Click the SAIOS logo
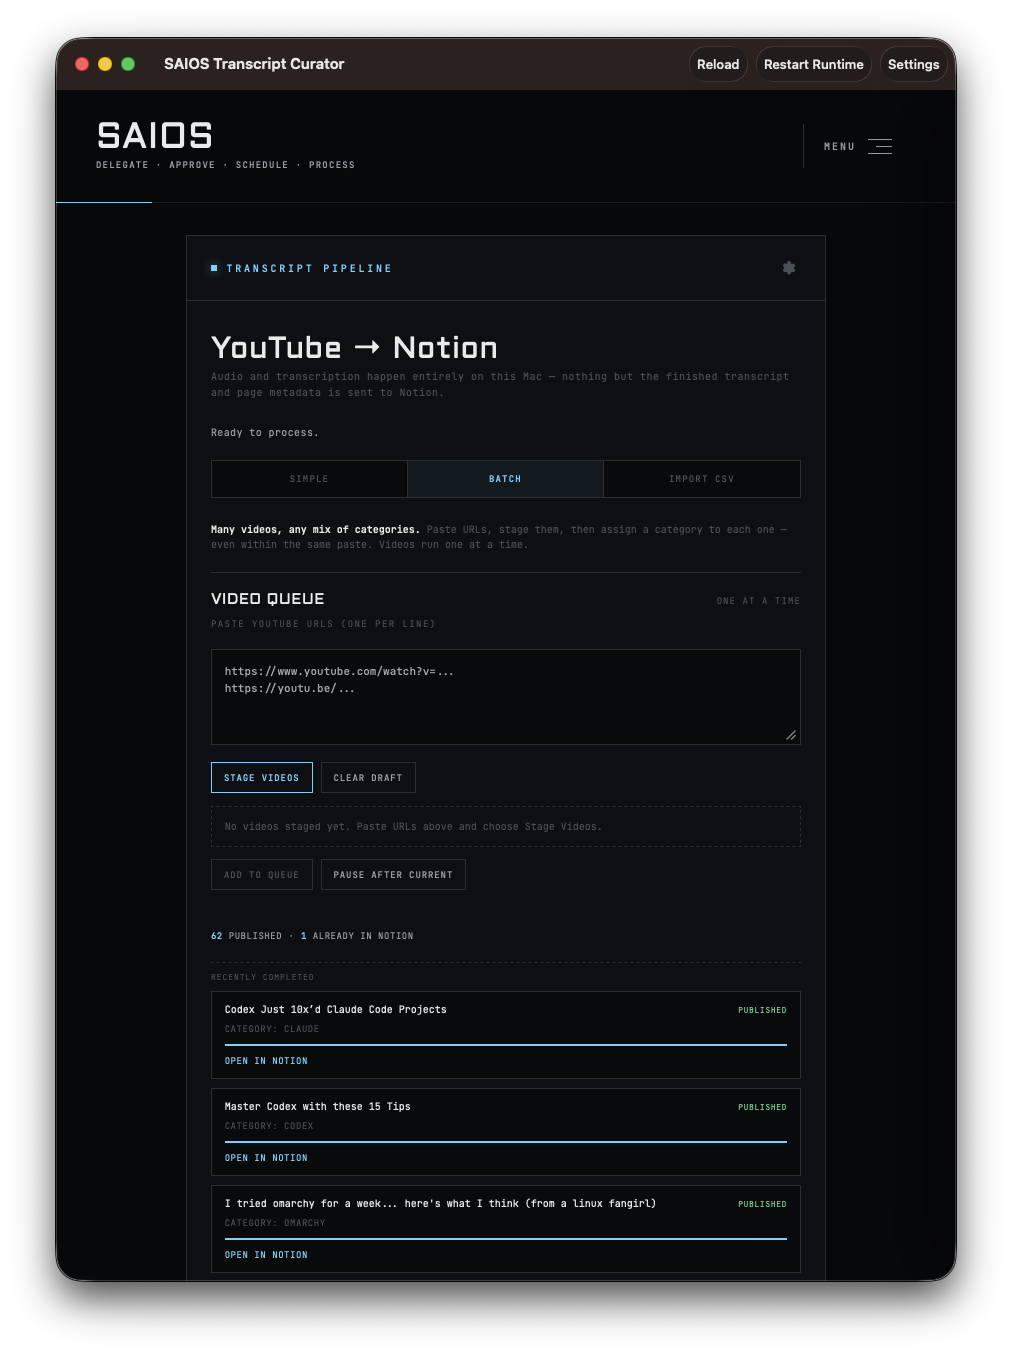 [155, 135]
